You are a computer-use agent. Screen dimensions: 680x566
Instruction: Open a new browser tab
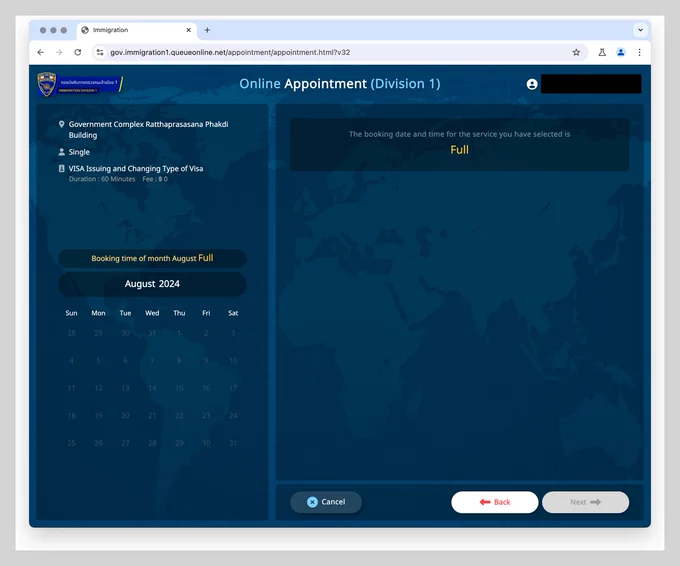207,30
